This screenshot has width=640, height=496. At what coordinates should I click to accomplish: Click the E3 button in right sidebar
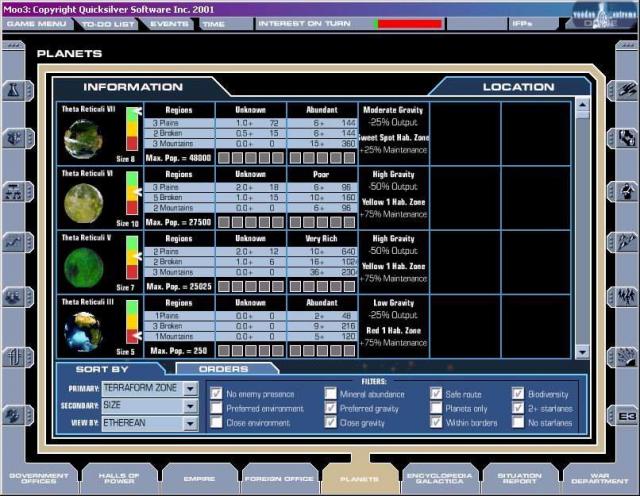626,416
